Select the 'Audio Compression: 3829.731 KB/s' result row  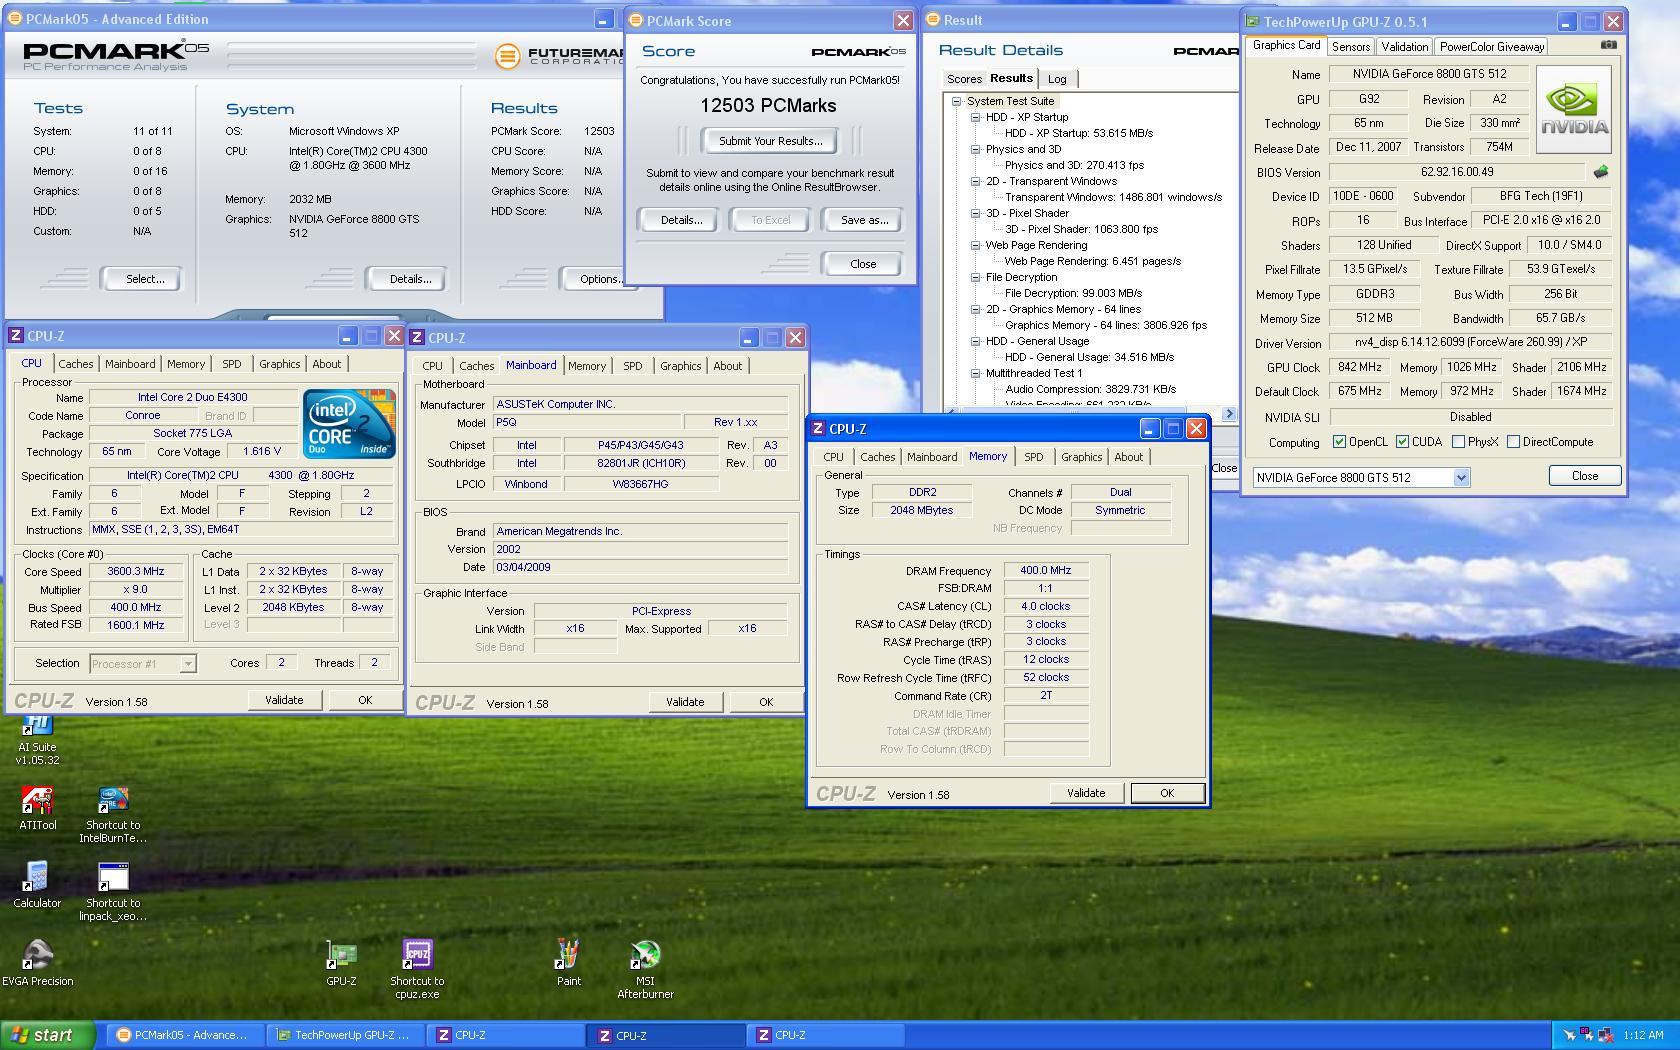1090,389
